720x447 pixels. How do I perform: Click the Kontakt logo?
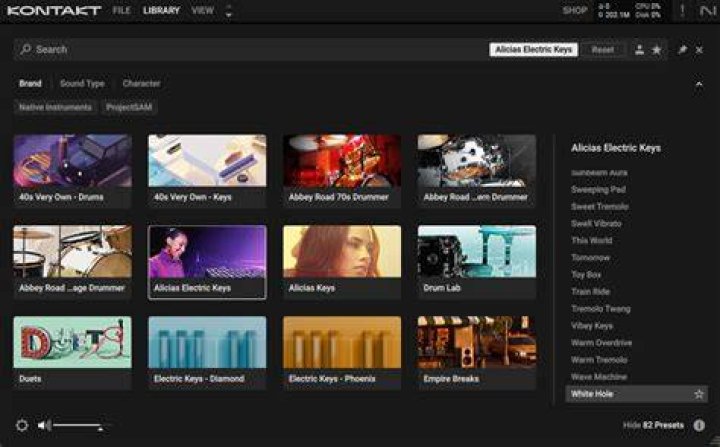point(54,11)
